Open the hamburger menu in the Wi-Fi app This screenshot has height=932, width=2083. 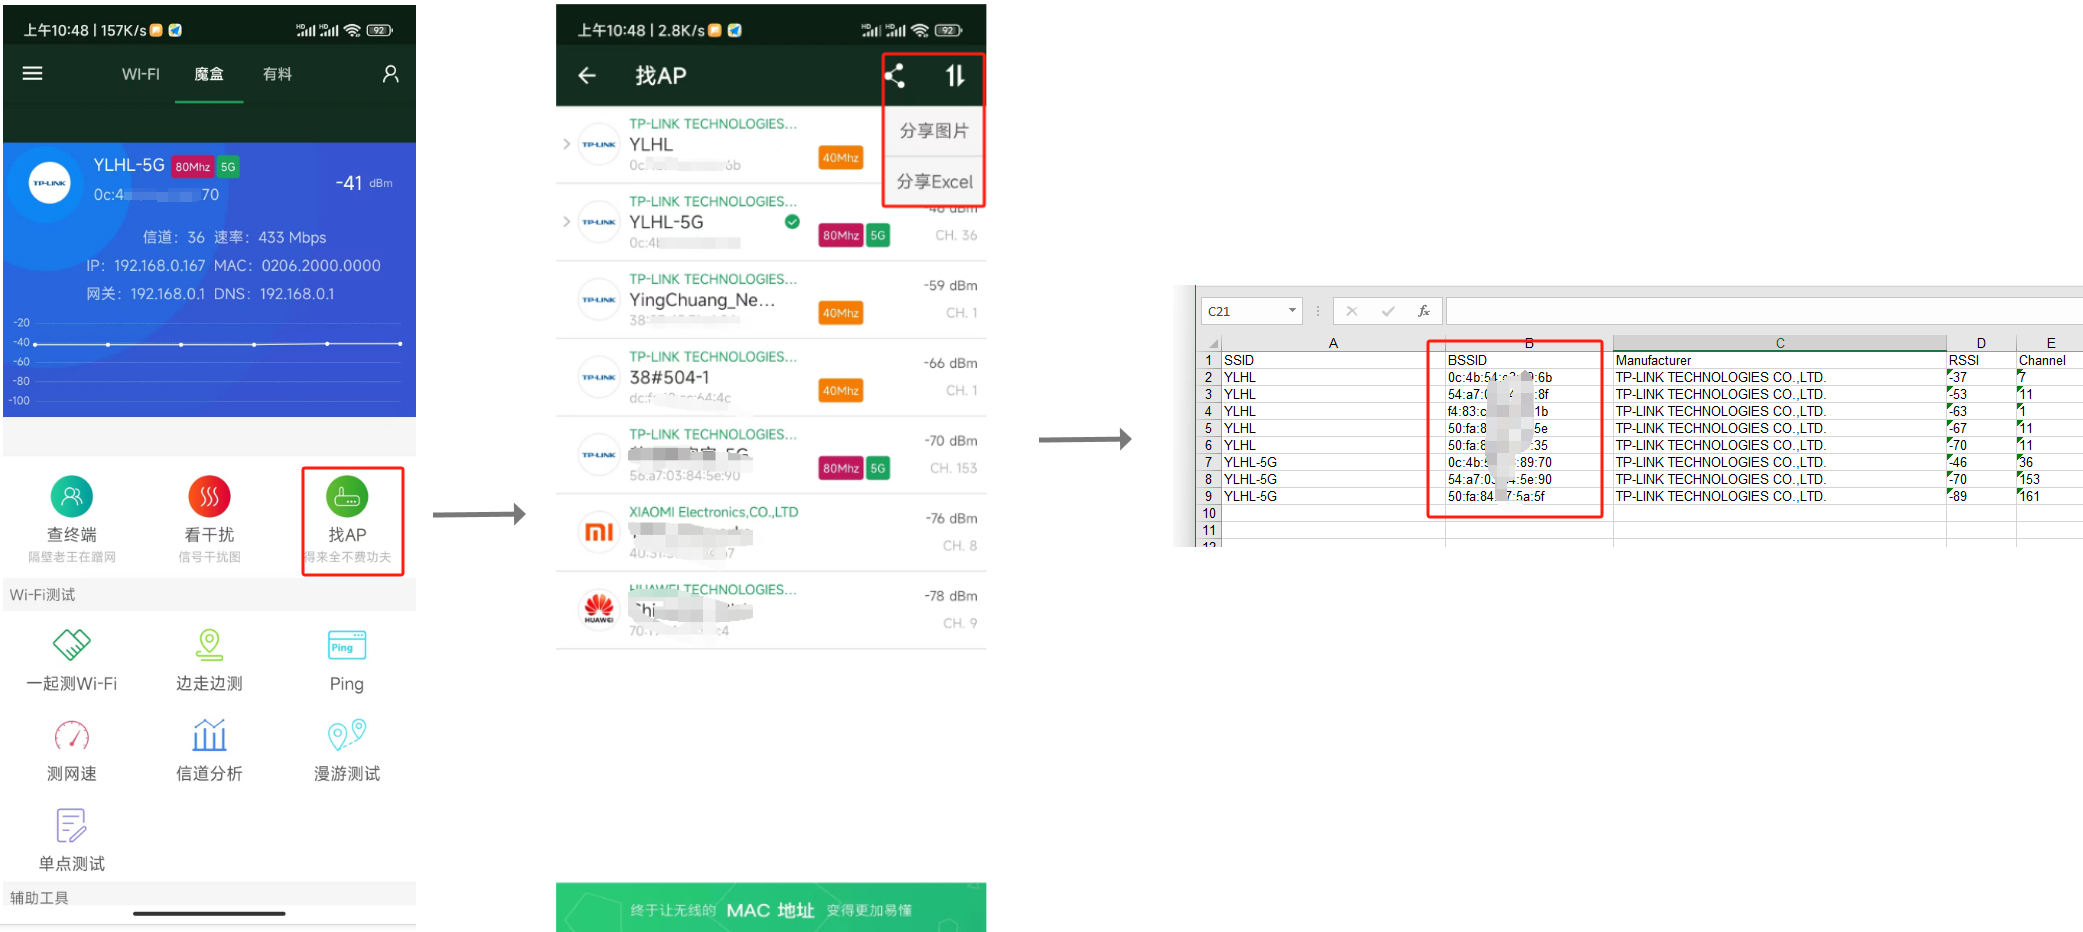pyautogui.click(x=33, y=73)
